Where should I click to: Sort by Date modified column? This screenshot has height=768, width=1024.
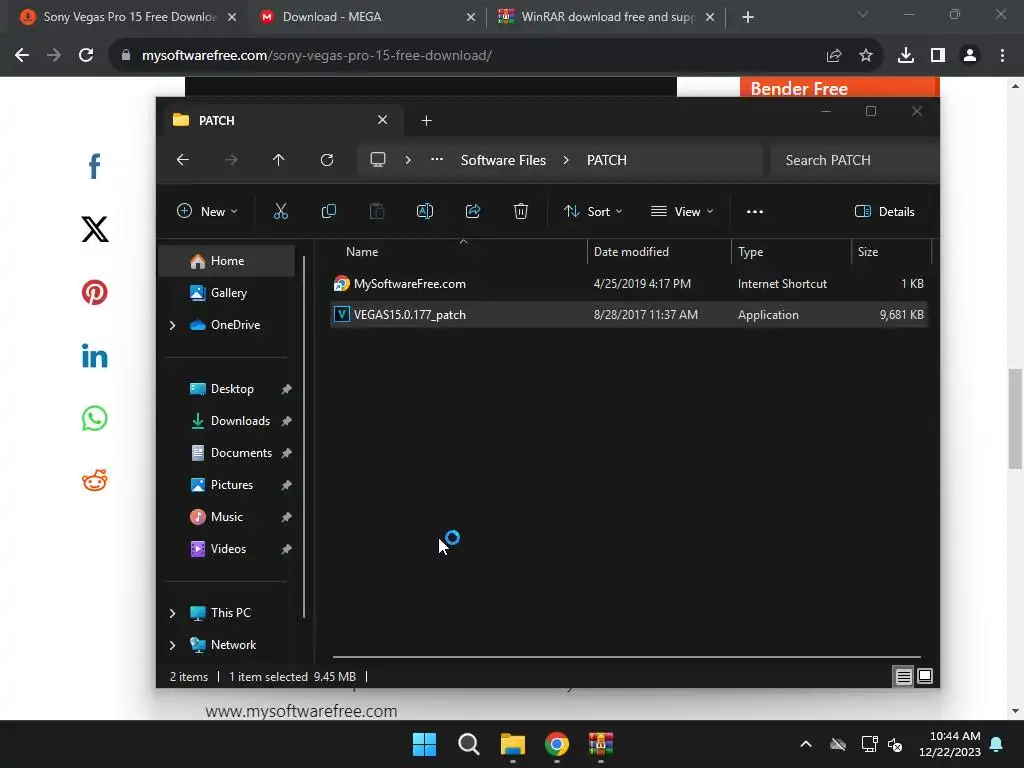point(659,252)
